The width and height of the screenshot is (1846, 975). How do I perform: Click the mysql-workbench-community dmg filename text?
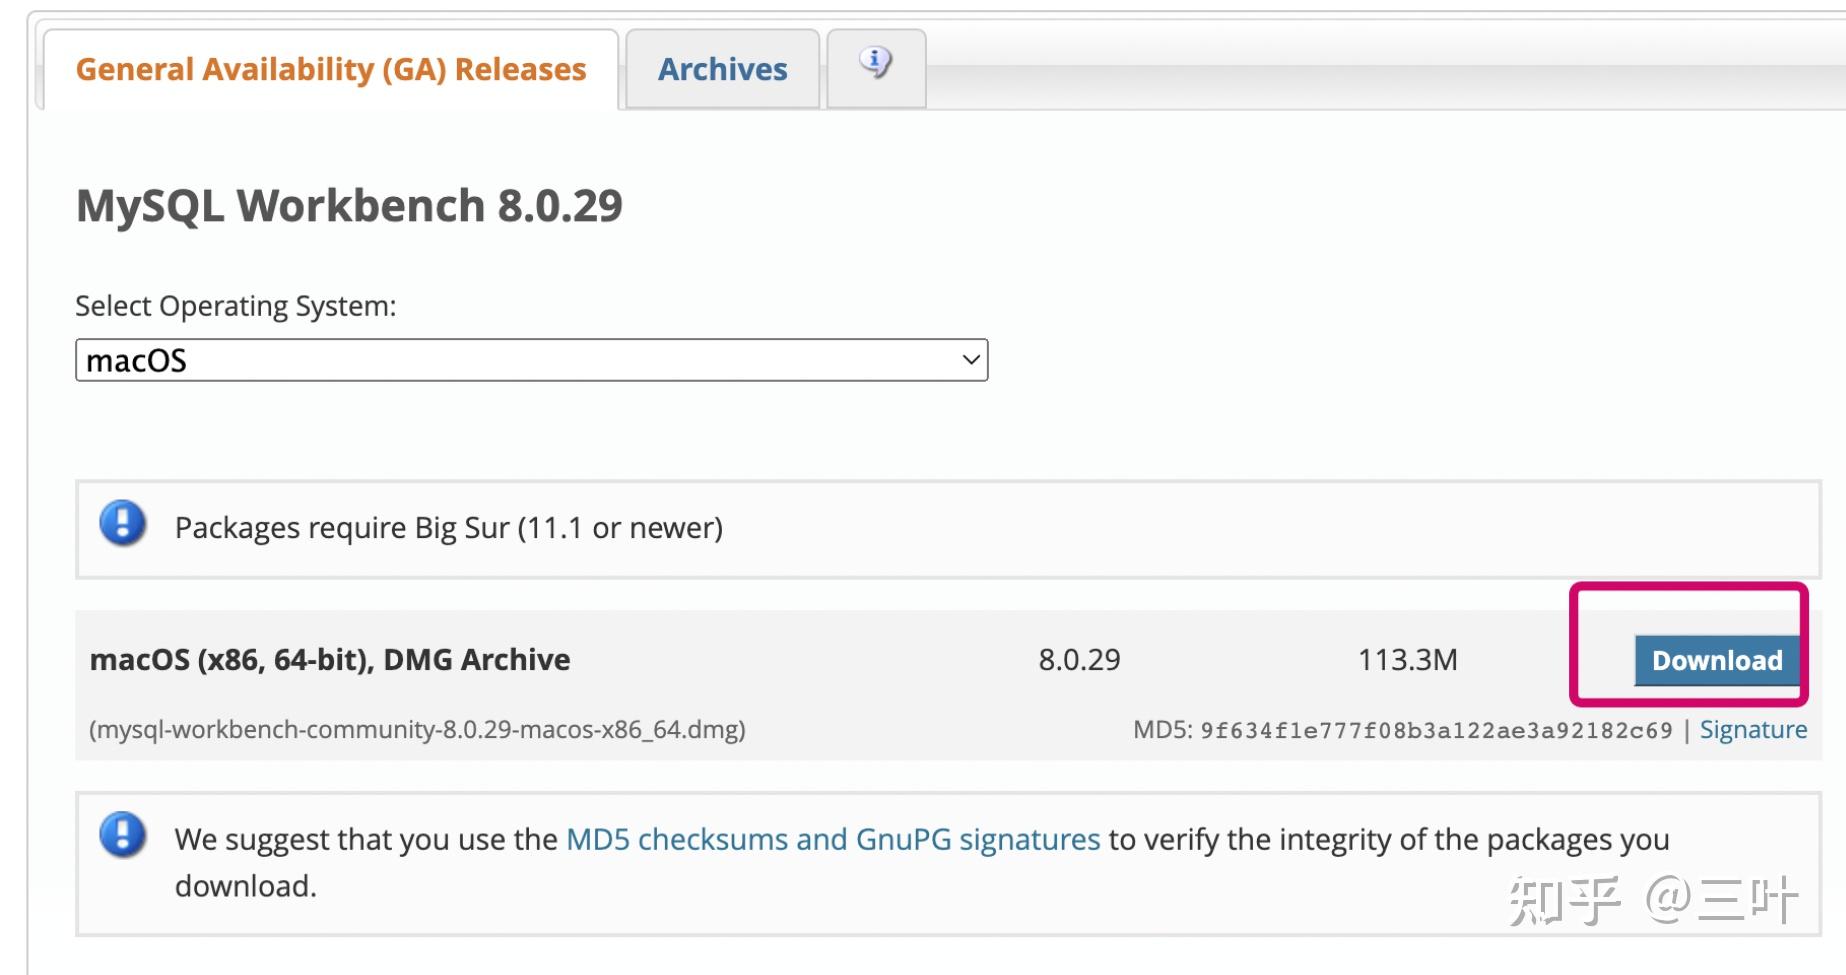[x=417, y=730]
